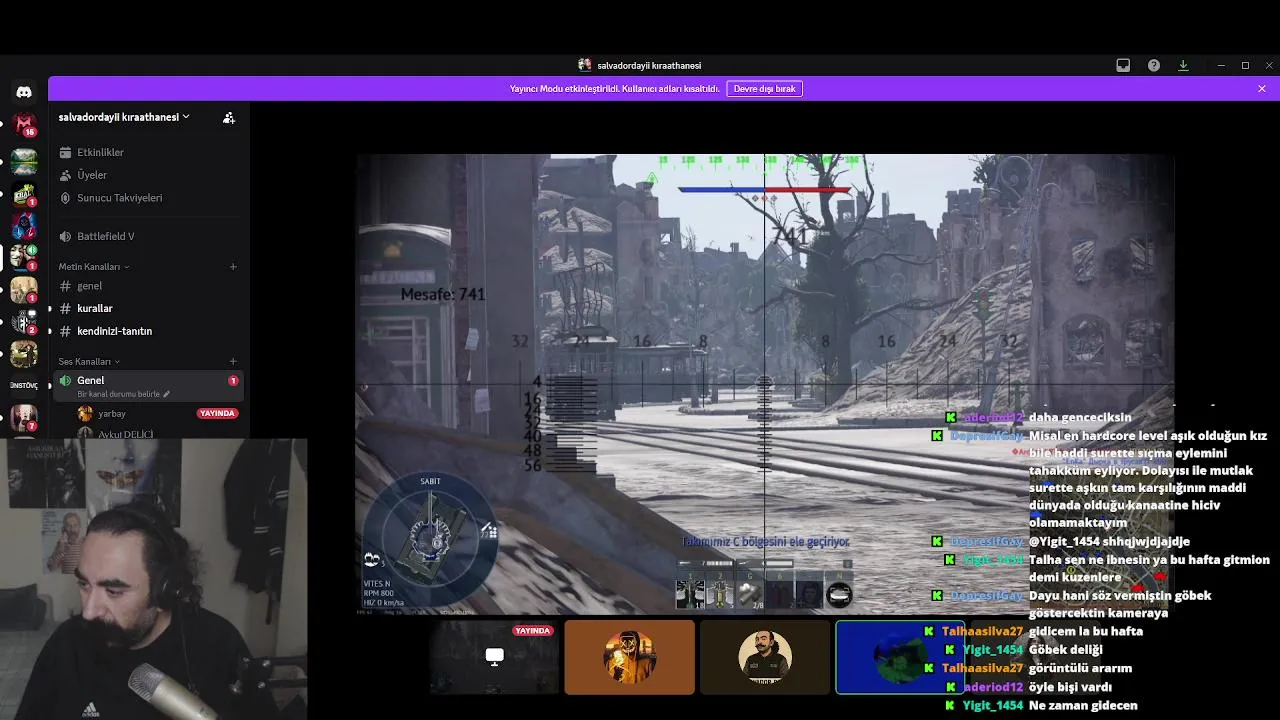Click the 'Mesafe: 741' text in stream
Viewport: 1280px width, 720px height.
[x=443, y=294]
